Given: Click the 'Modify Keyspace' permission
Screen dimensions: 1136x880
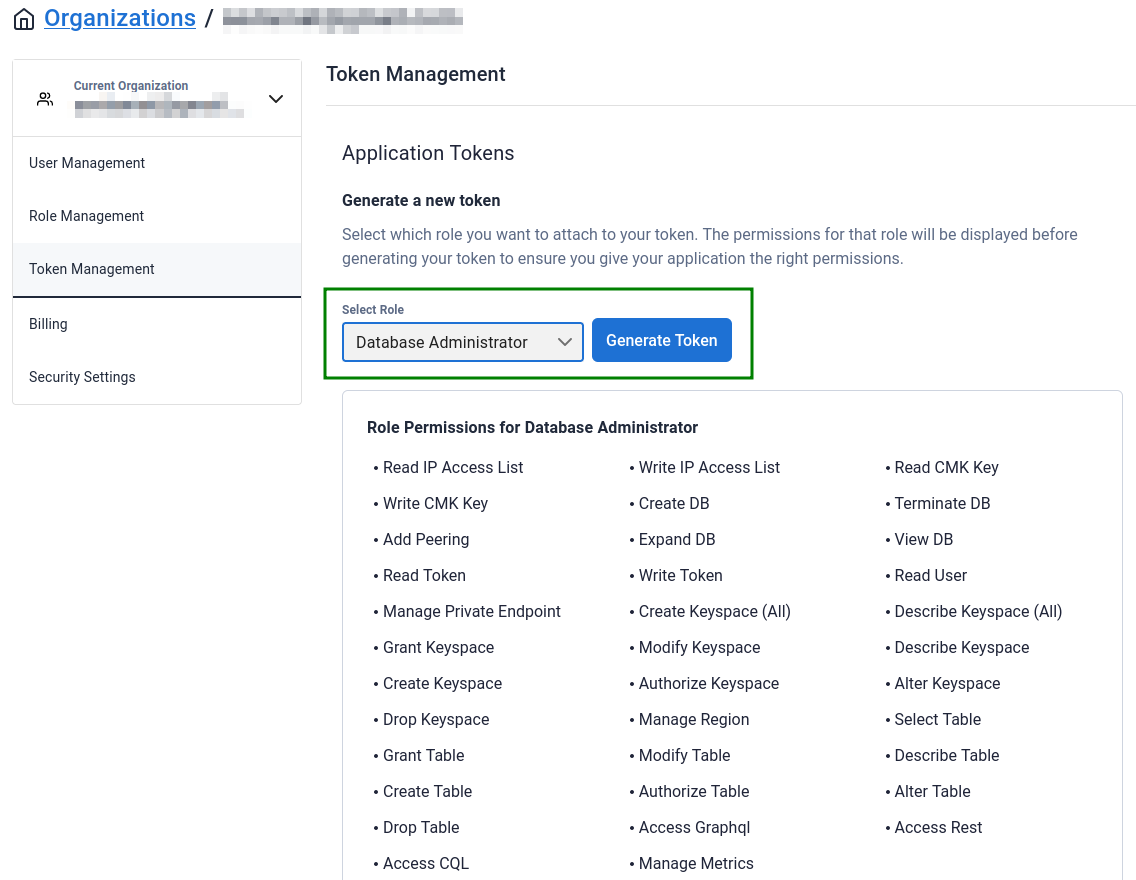Looking at the screenshot, I should tap(699, 648).
